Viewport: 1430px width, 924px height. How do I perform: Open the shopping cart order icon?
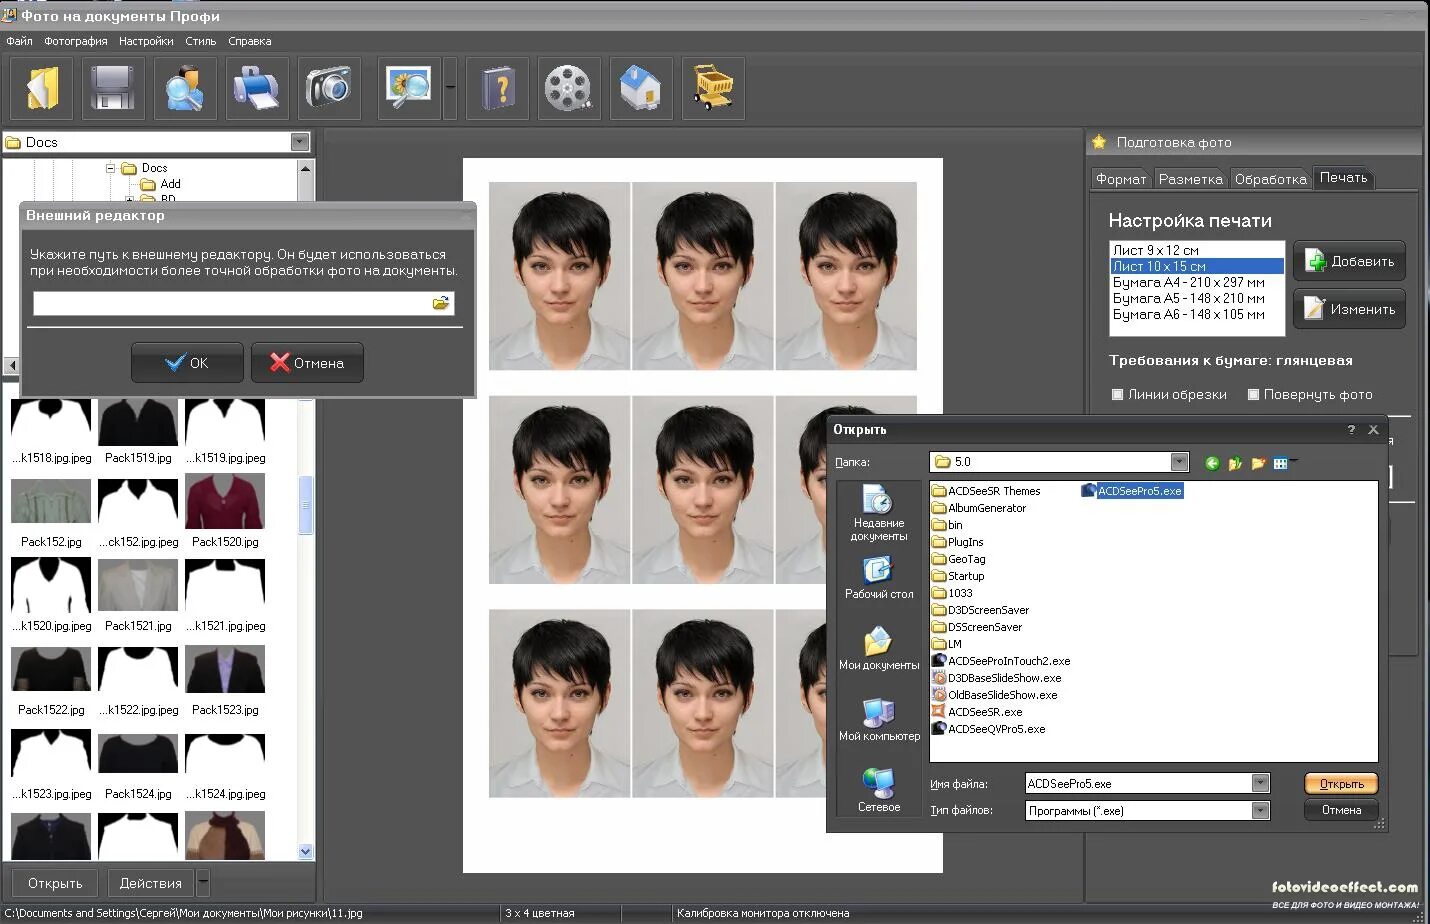713,88
